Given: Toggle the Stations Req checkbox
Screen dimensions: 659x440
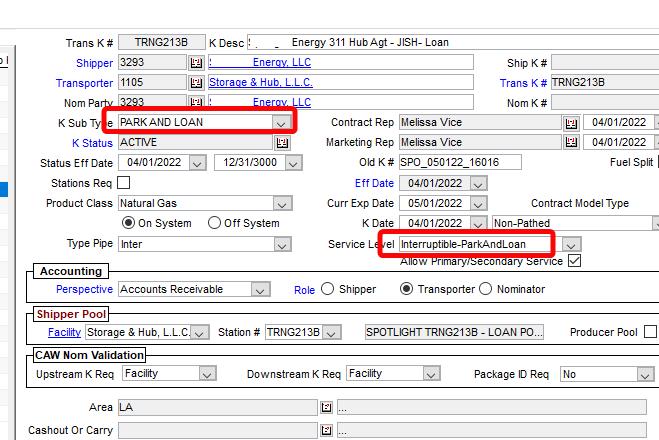Looking at the screenshot, I should (124, 183).
